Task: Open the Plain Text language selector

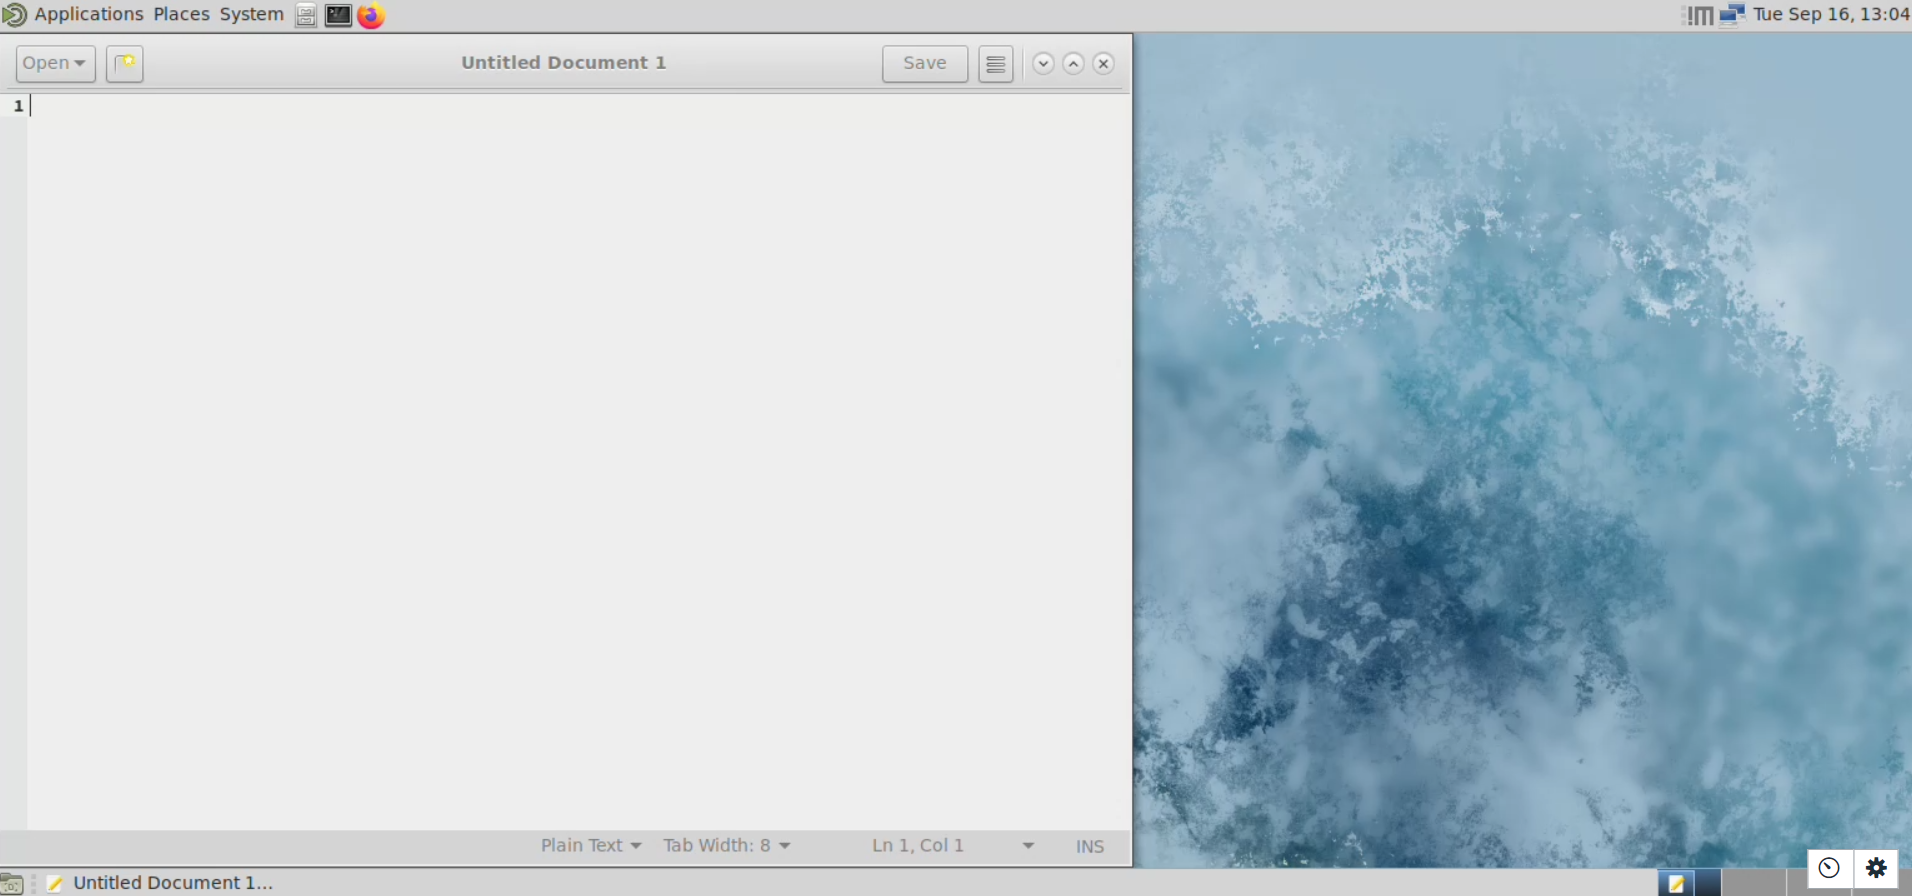Action: tap(591, 846)
